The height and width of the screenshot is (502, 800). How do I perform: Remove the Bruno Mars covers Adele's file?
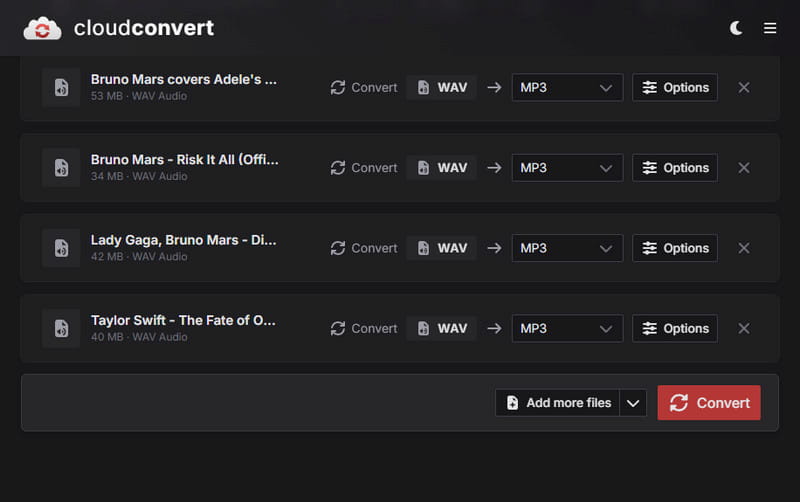click(x=744, y=87)
